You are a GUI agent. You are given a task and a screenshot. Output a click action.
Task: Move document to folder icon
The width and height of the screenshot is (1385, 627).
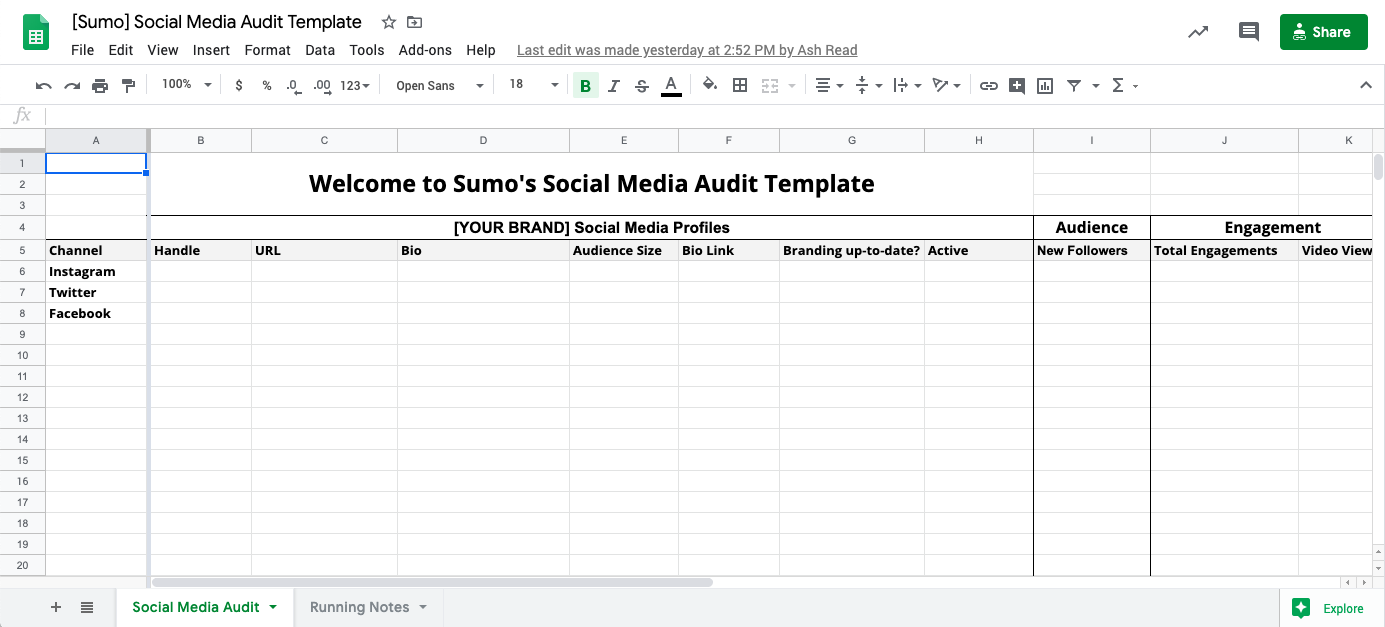tap(415, 22)
